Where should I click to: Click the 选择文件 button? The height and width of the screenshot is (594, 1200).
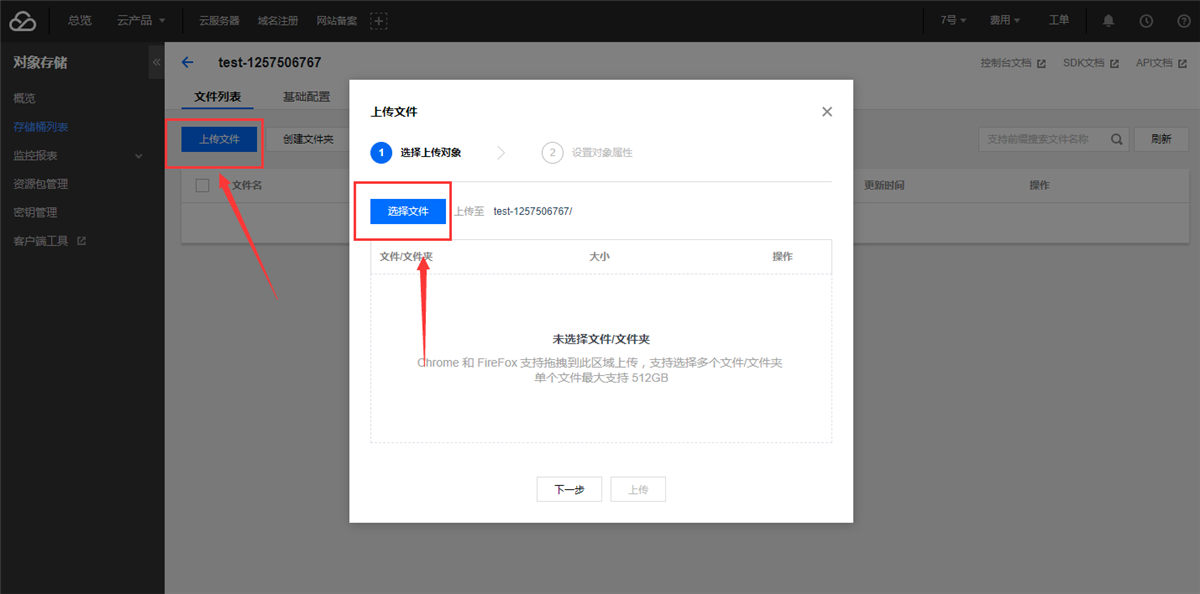tap(406, 212)
